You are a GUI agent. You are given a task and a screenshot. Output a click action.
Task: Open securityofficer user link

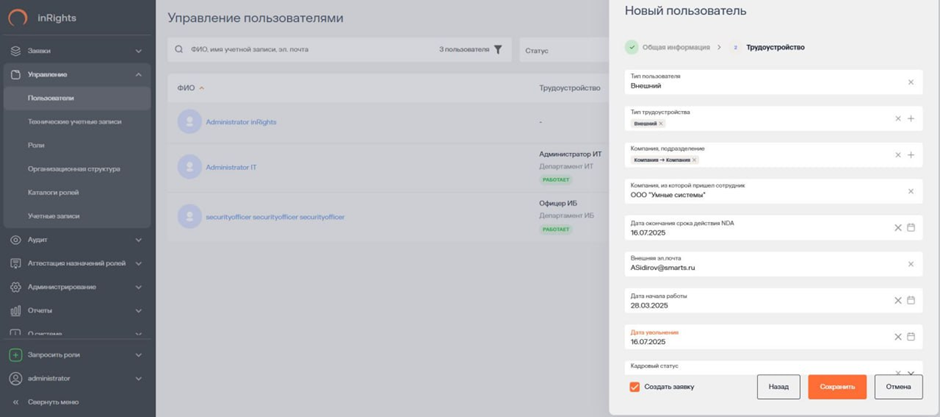275,217
